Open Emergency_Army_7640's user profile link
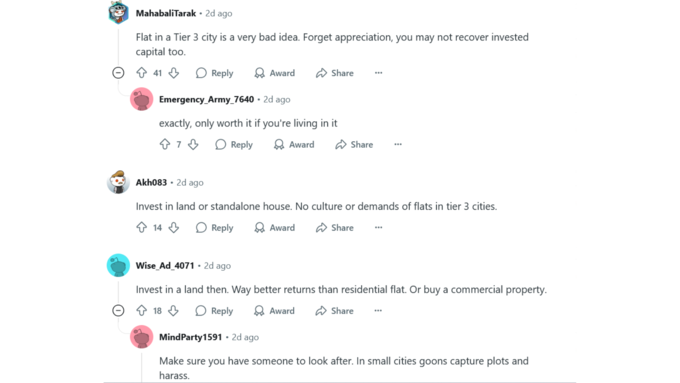 point(206,99)
